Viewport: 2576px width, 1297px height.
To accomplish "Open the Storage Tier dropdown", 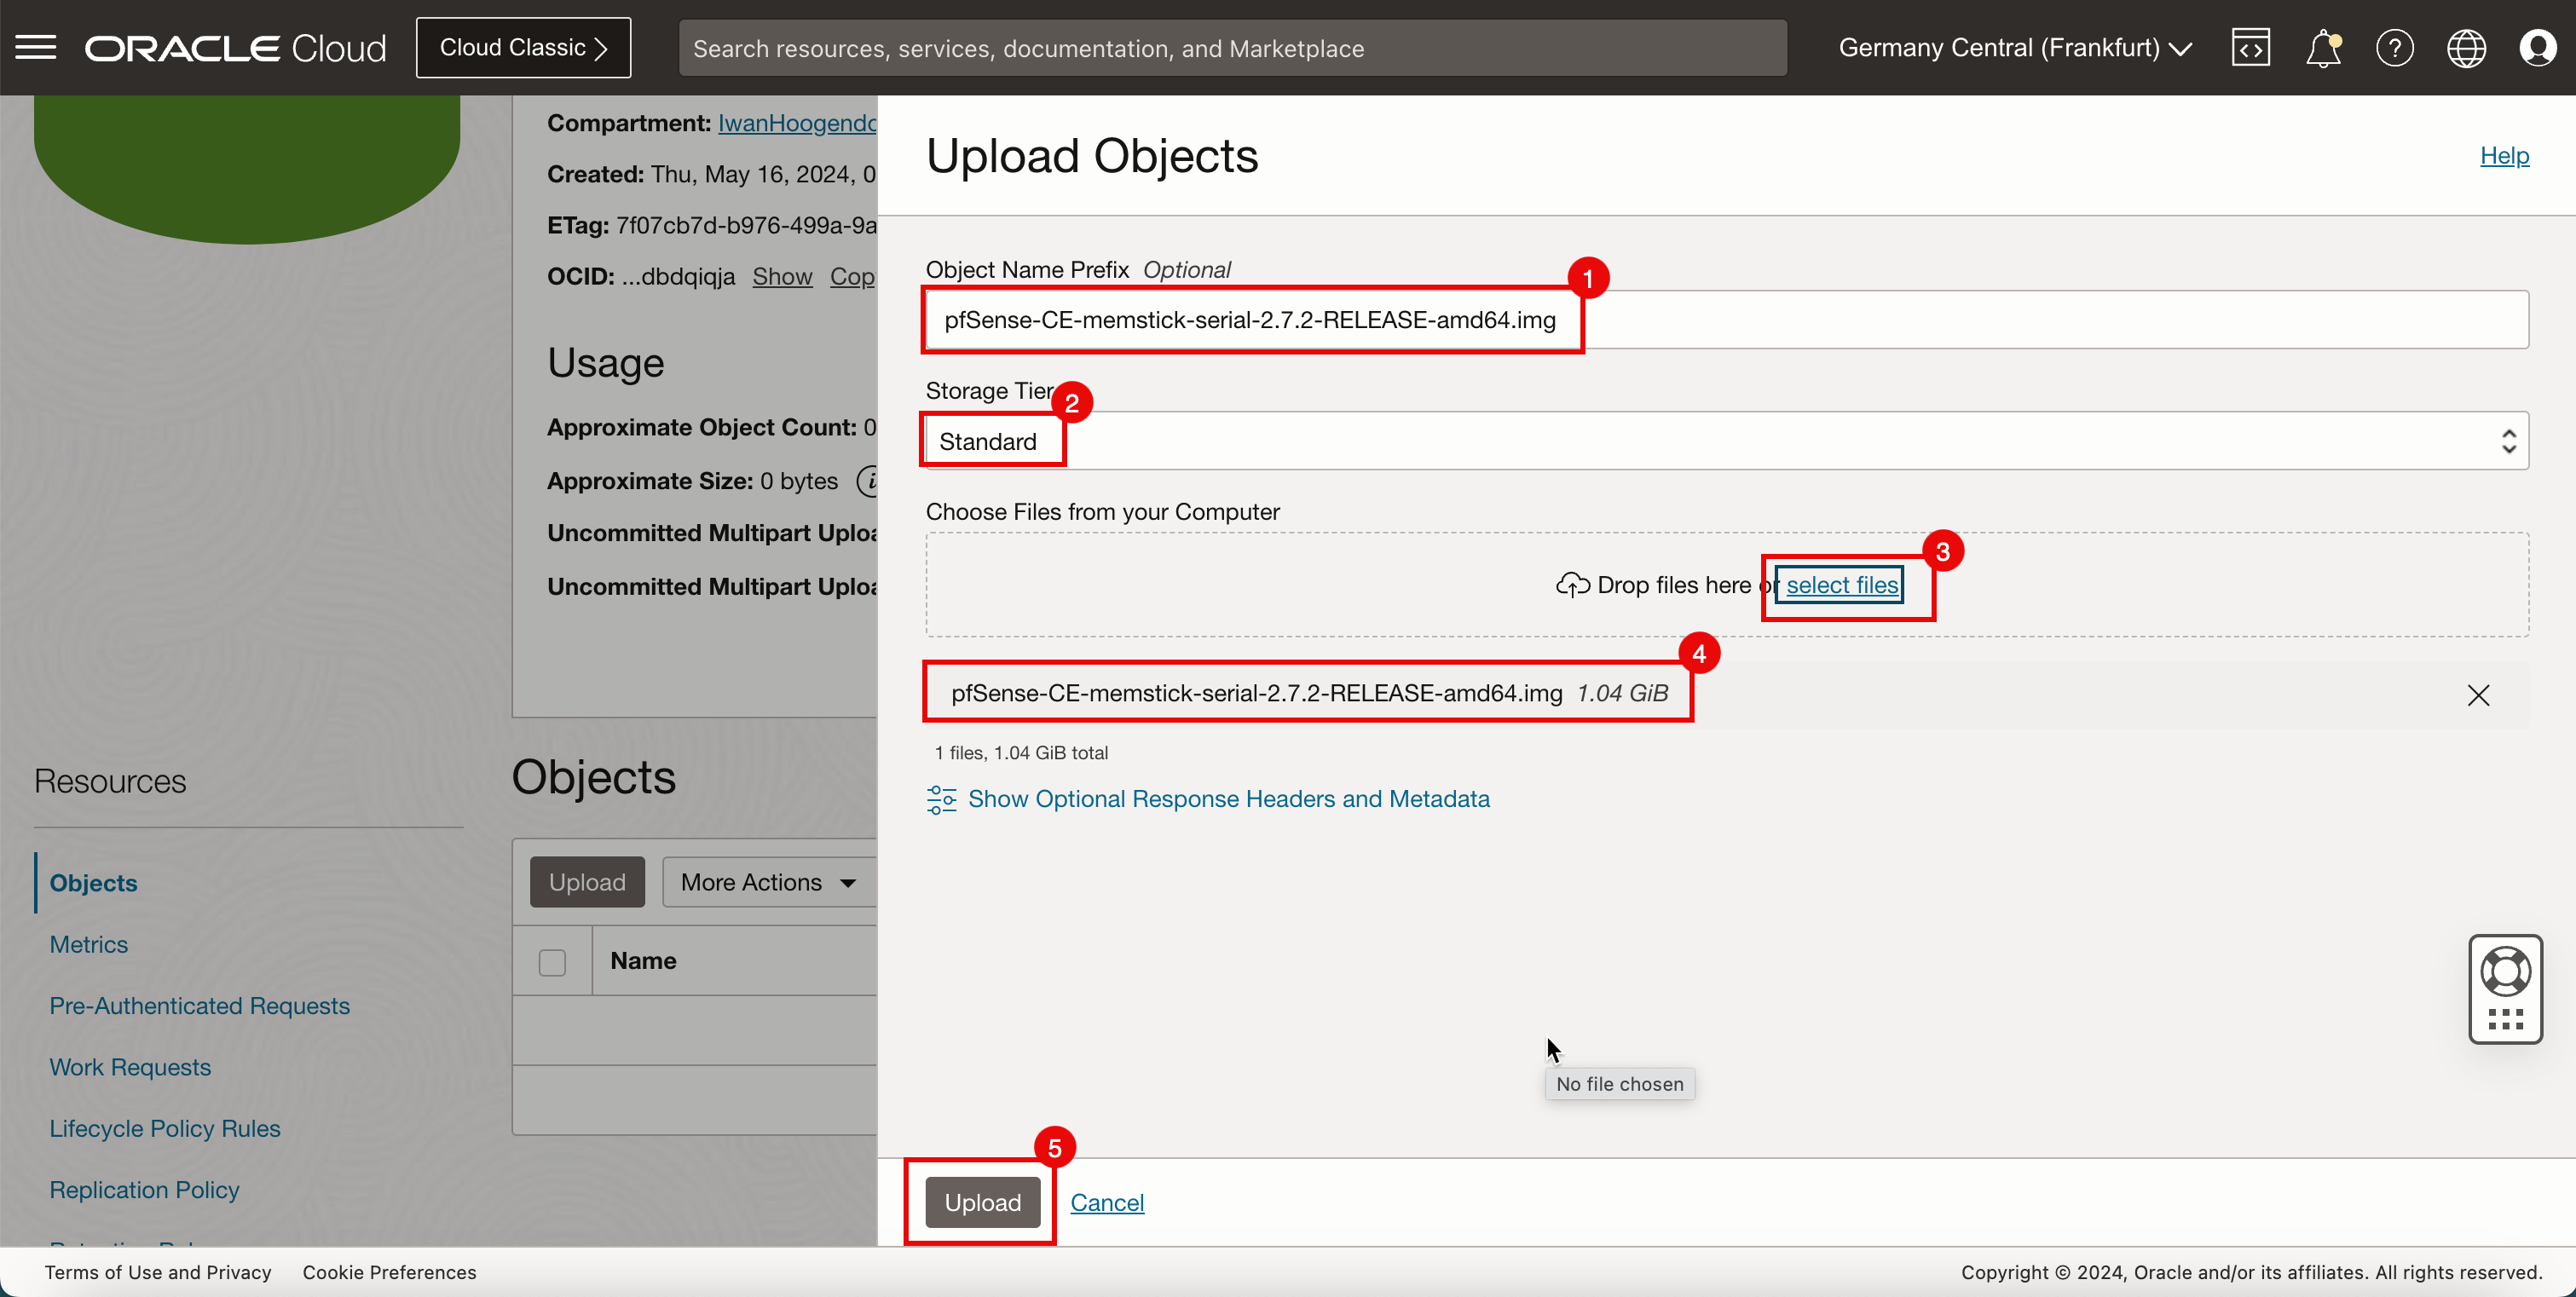I will [1726, 441].
